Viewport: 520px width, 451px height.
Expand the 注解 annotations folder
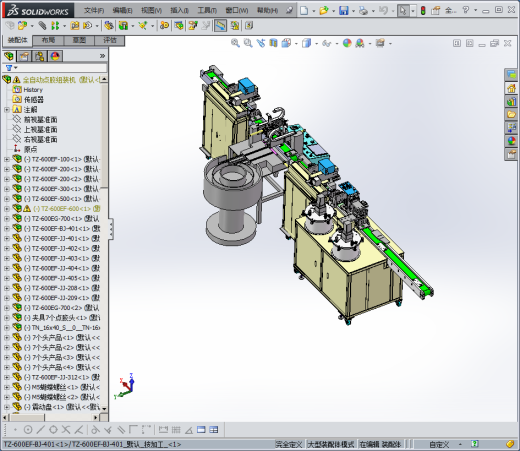[6, 110]
